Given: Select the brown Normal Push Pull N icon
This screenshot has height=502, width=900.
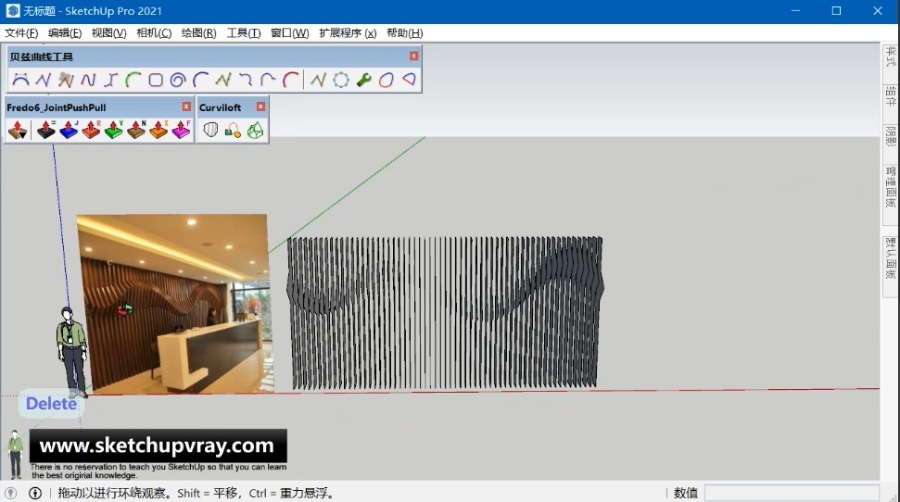Looking at the screenshot, I should [x=136, y=130].
